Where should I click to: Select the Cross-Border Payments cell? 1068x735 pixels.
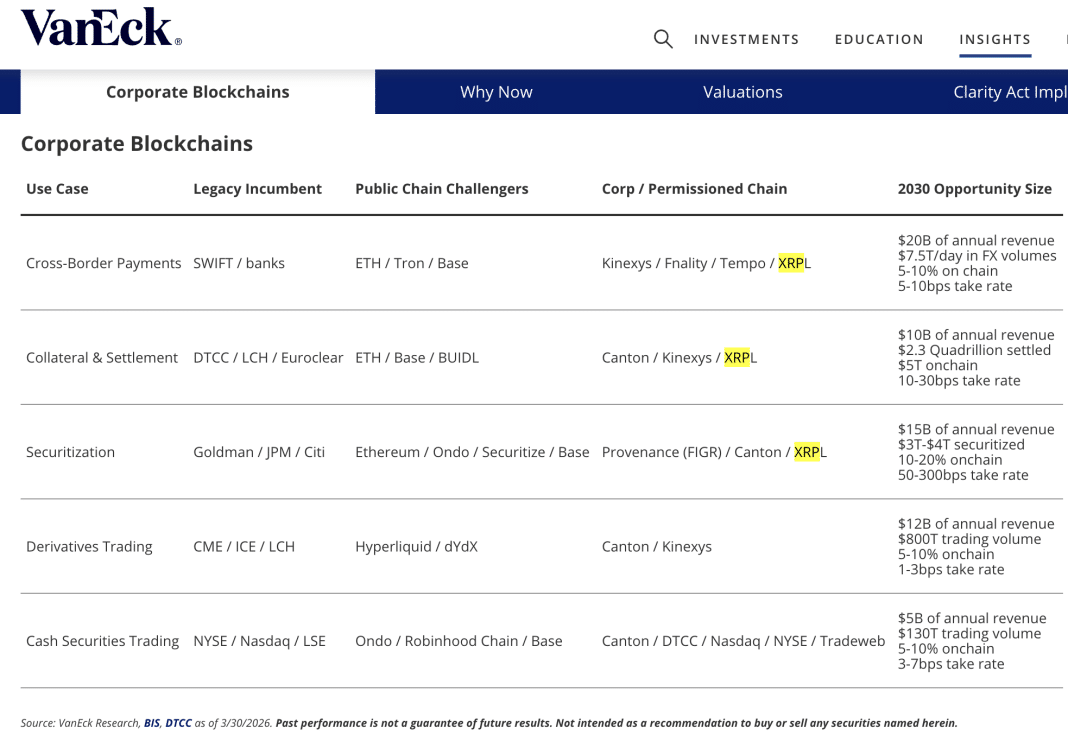pyautogui.click(x=104, y=263)
